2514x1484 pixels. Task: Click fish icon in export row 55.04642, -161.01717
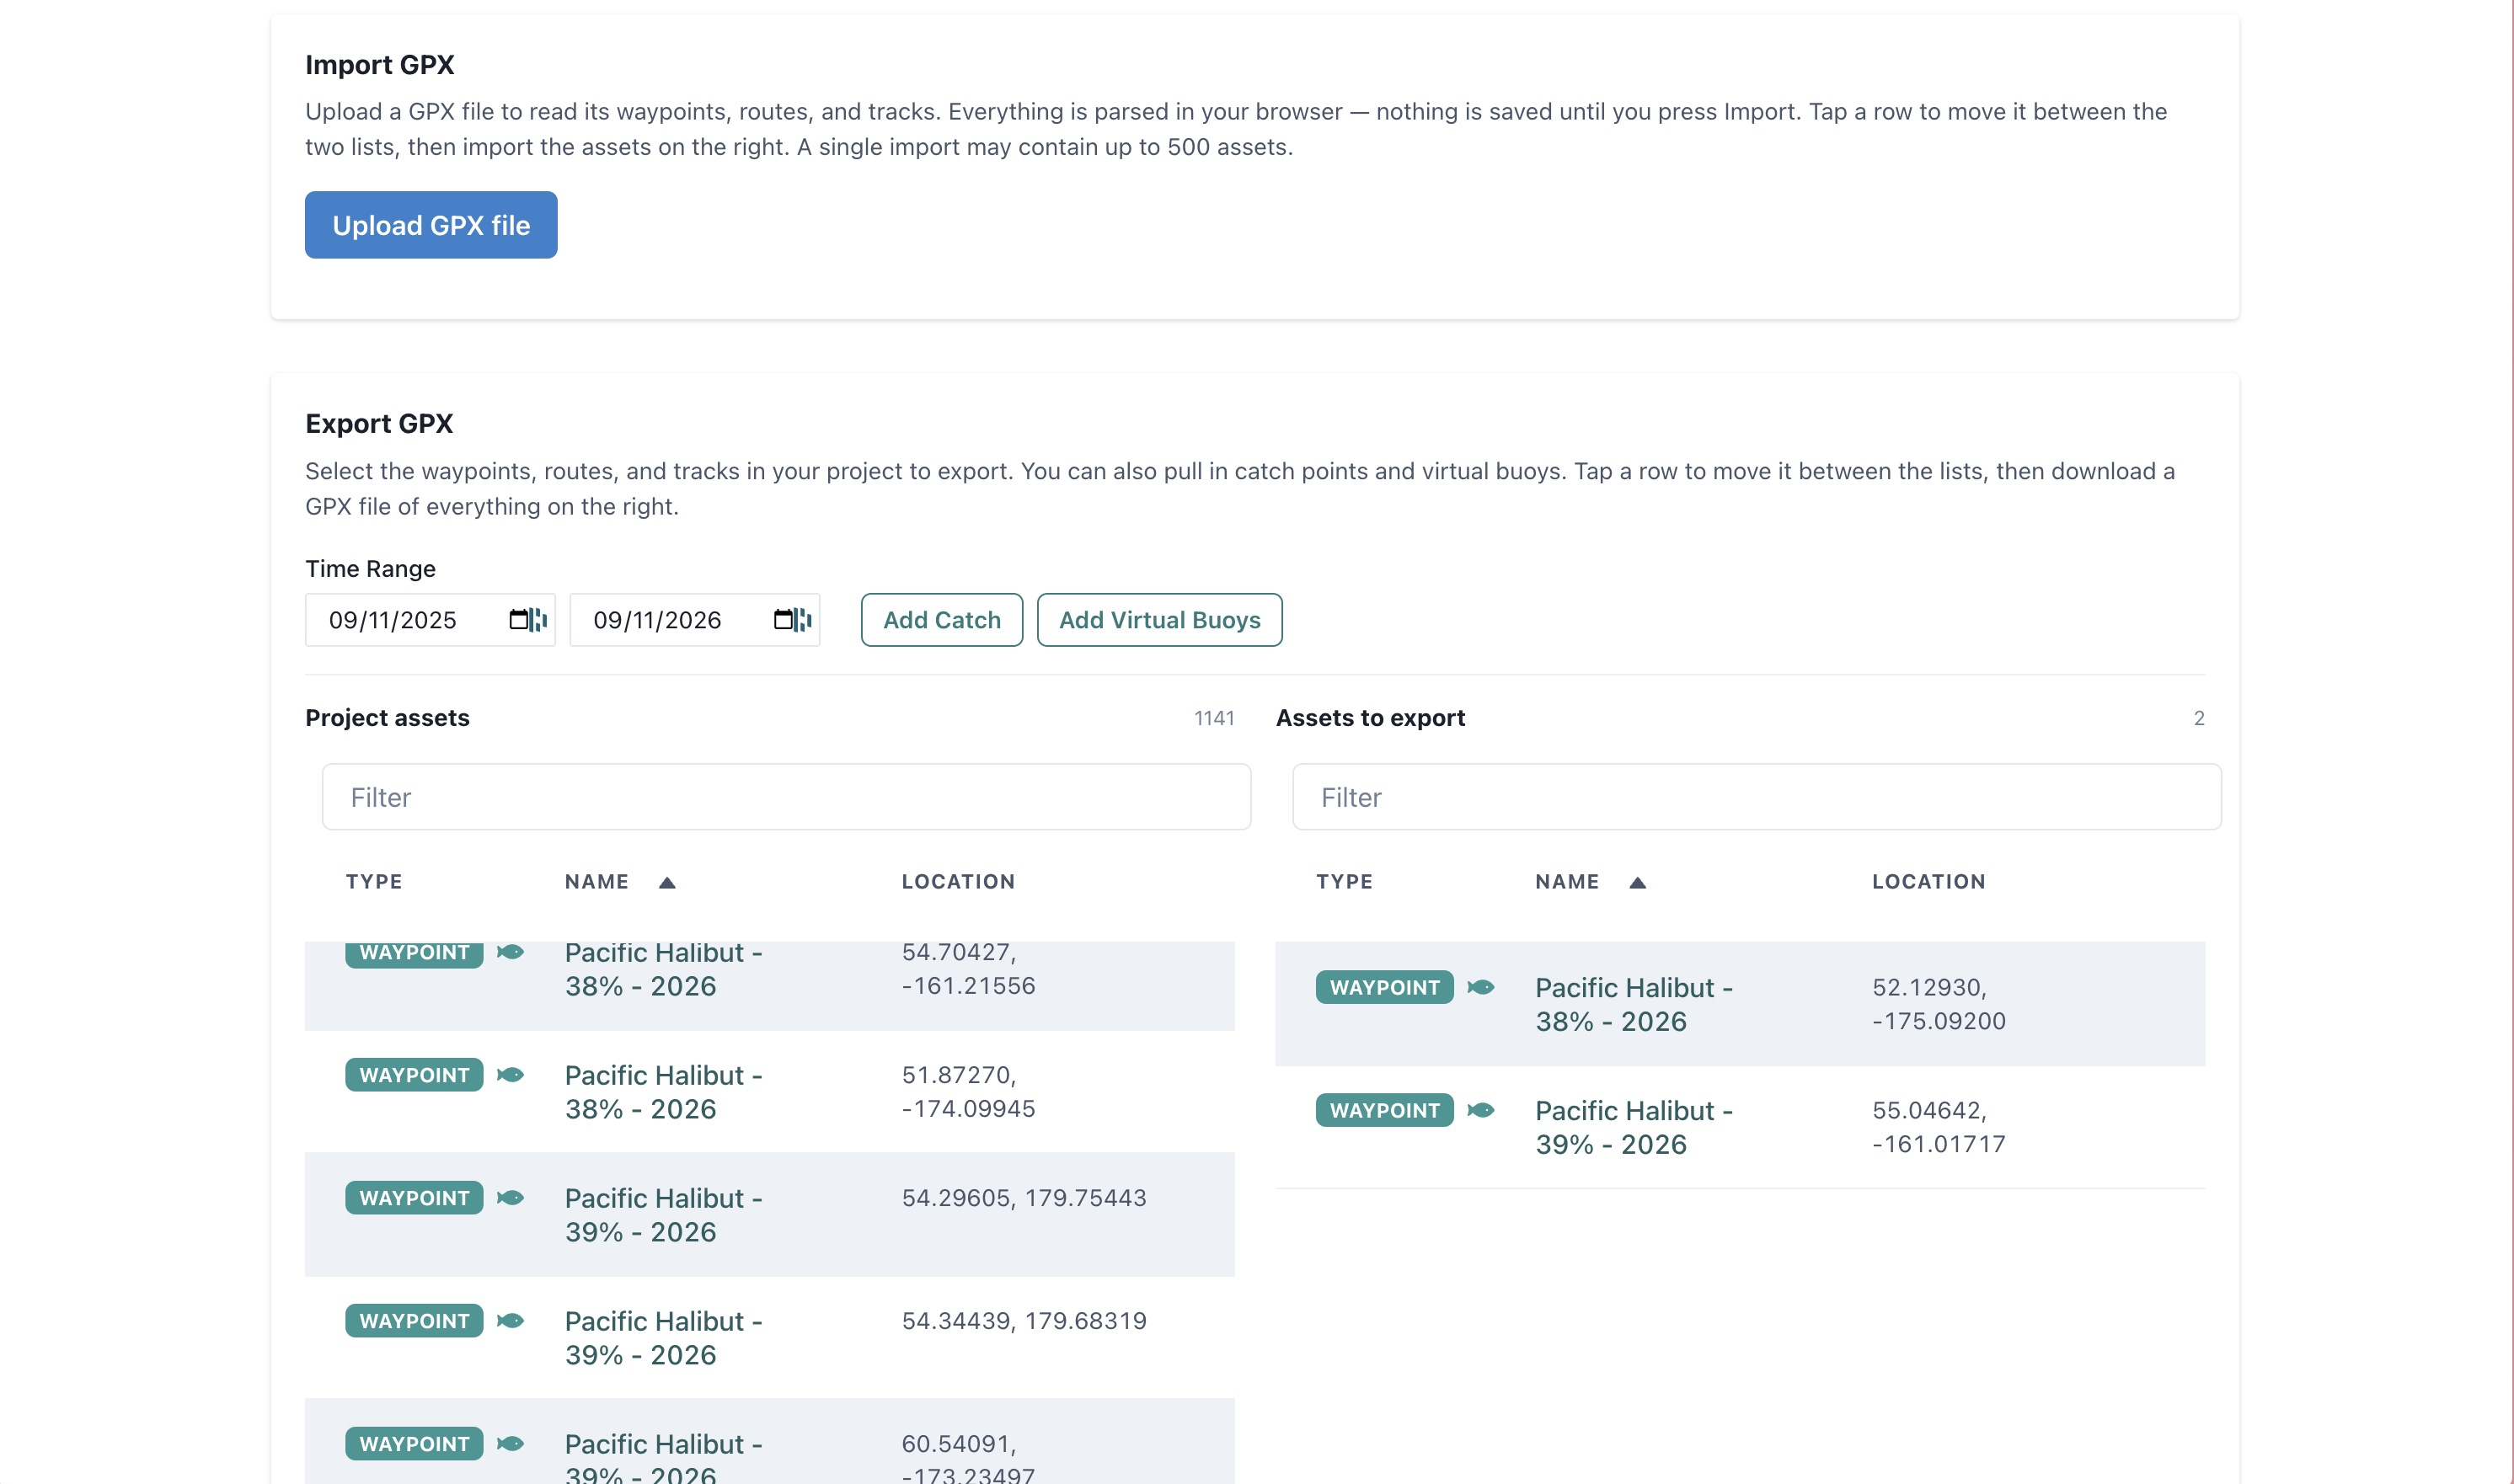pyautogui.click(x=1481, y=1110)
